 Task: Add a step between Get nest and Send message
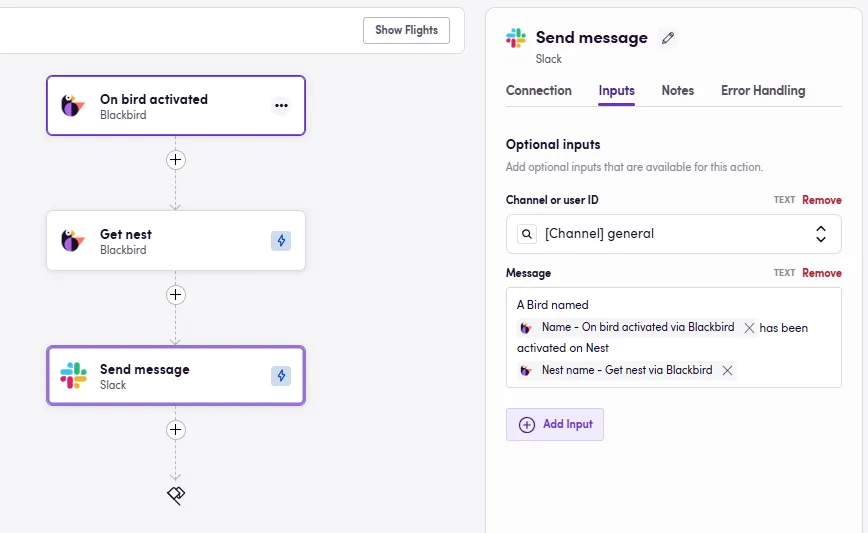(x=175, y=294)
